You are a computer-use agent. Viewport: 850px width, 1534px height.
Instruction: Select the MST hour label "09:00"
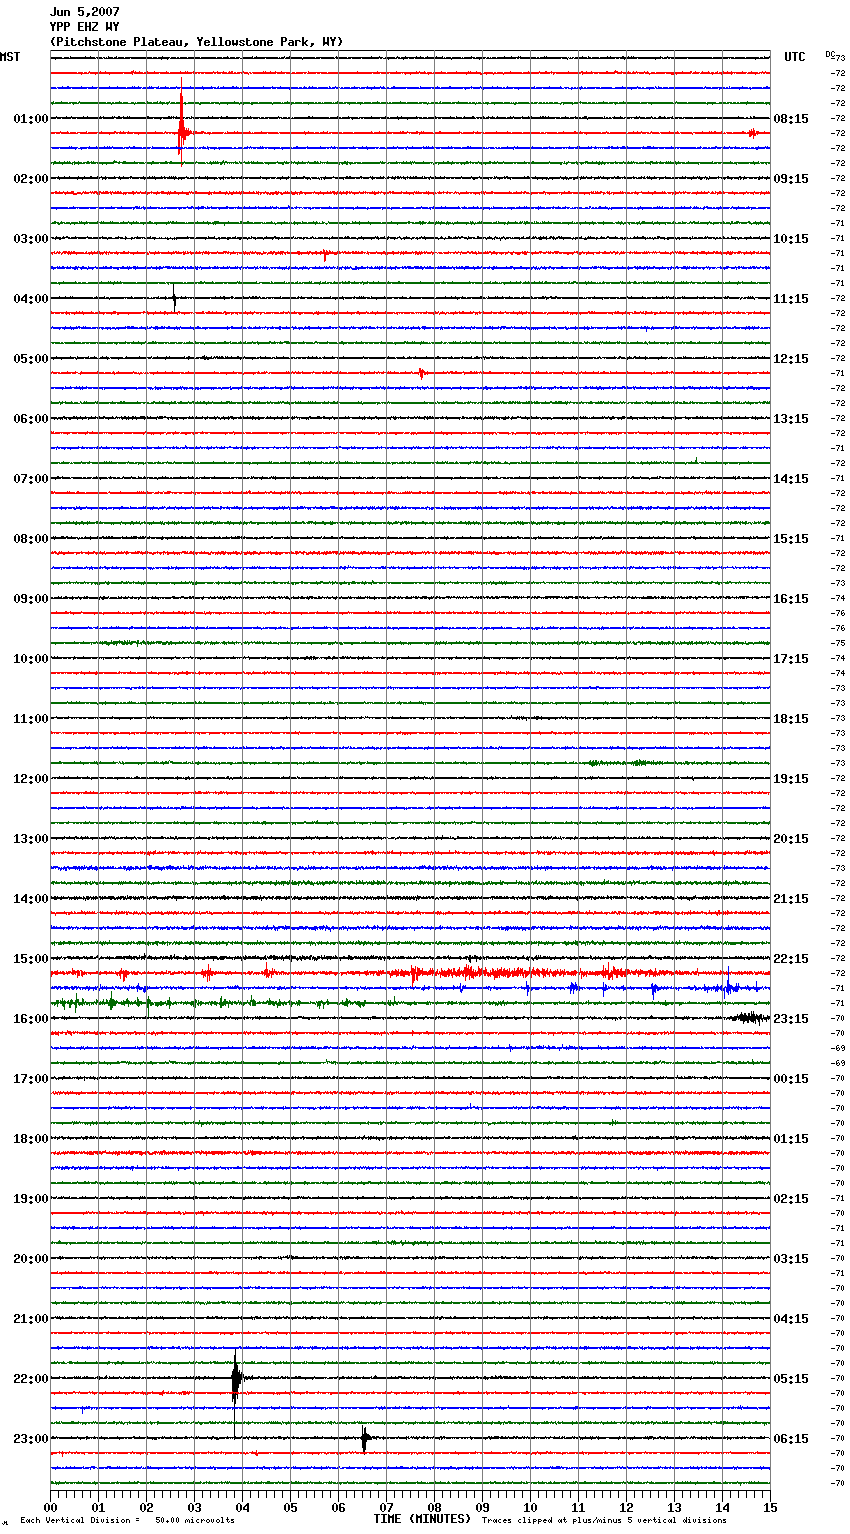[x=30, y=598]
